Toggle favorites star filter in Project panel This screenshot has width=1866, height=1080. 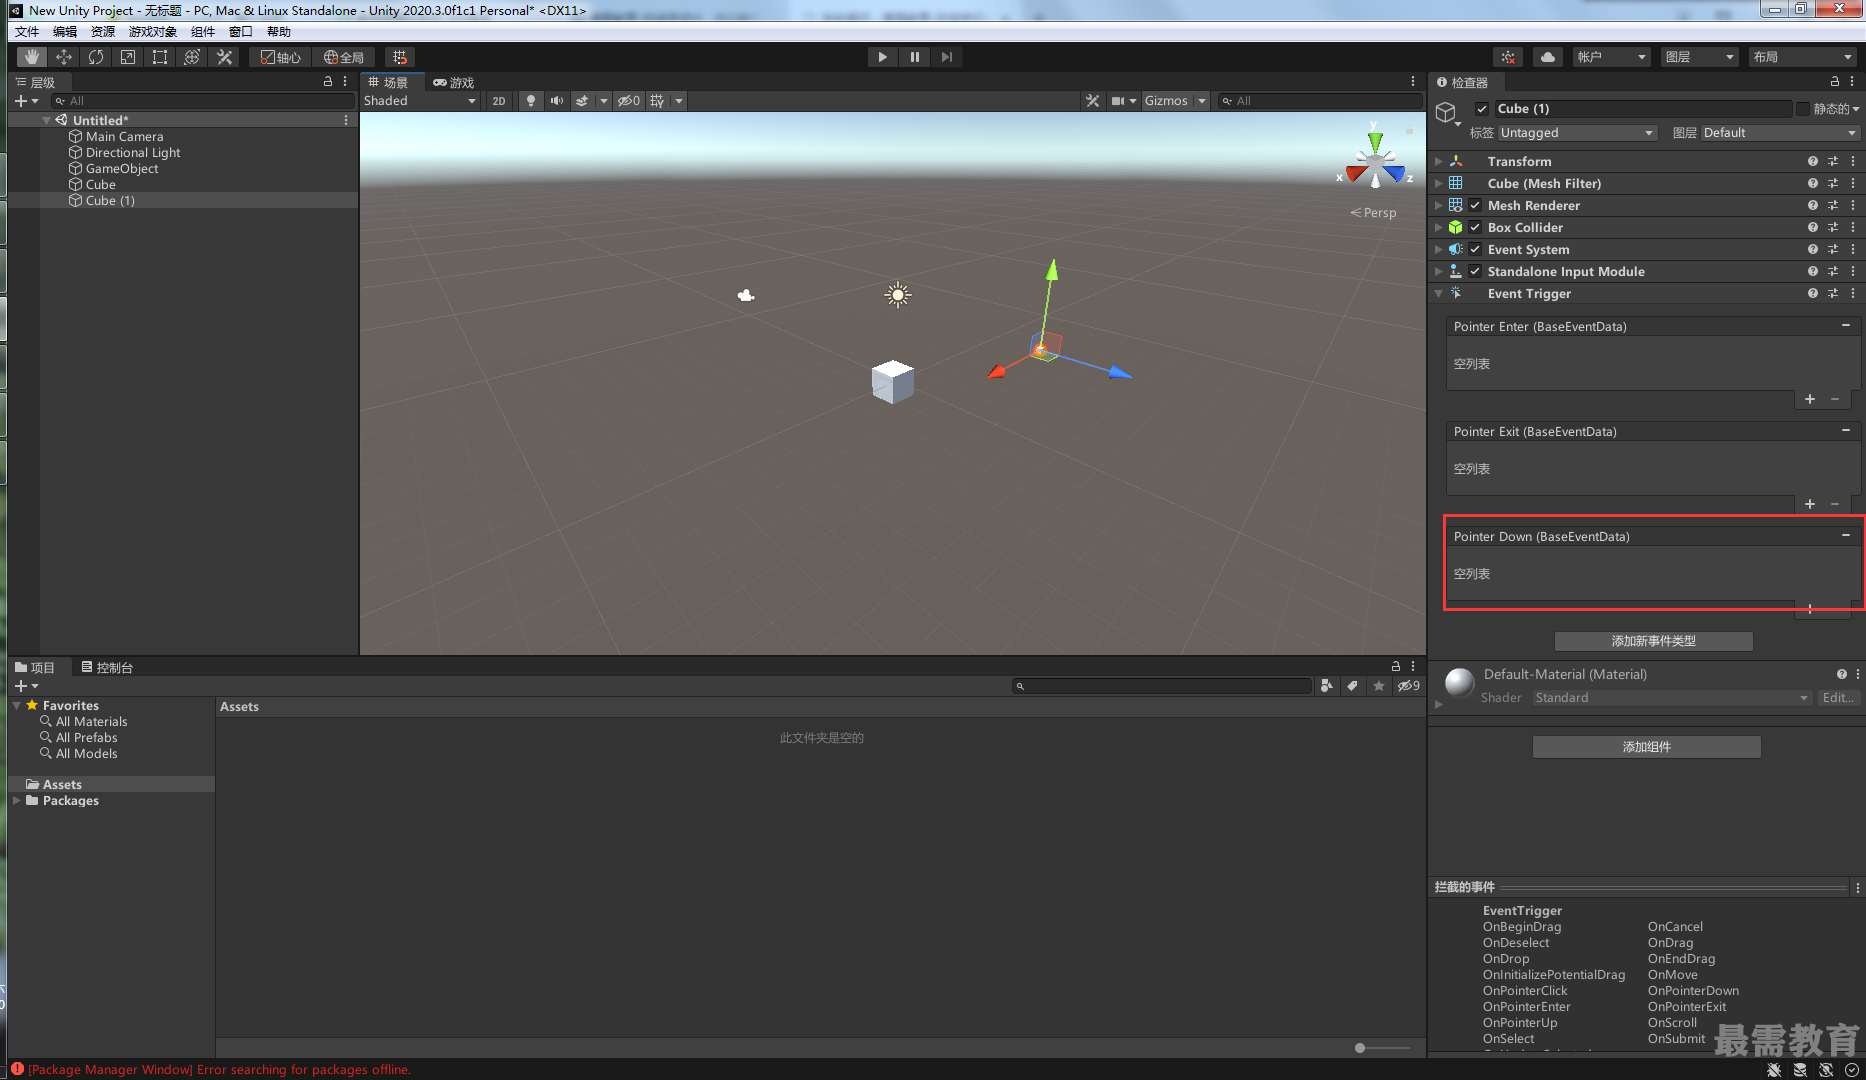(1379, 686)
